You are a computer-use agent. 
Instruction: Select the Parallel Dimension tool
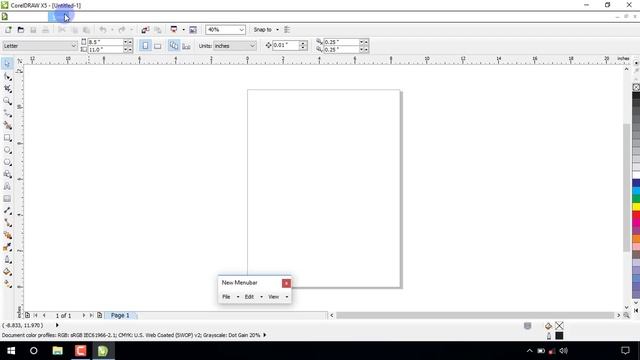(7, 211)
